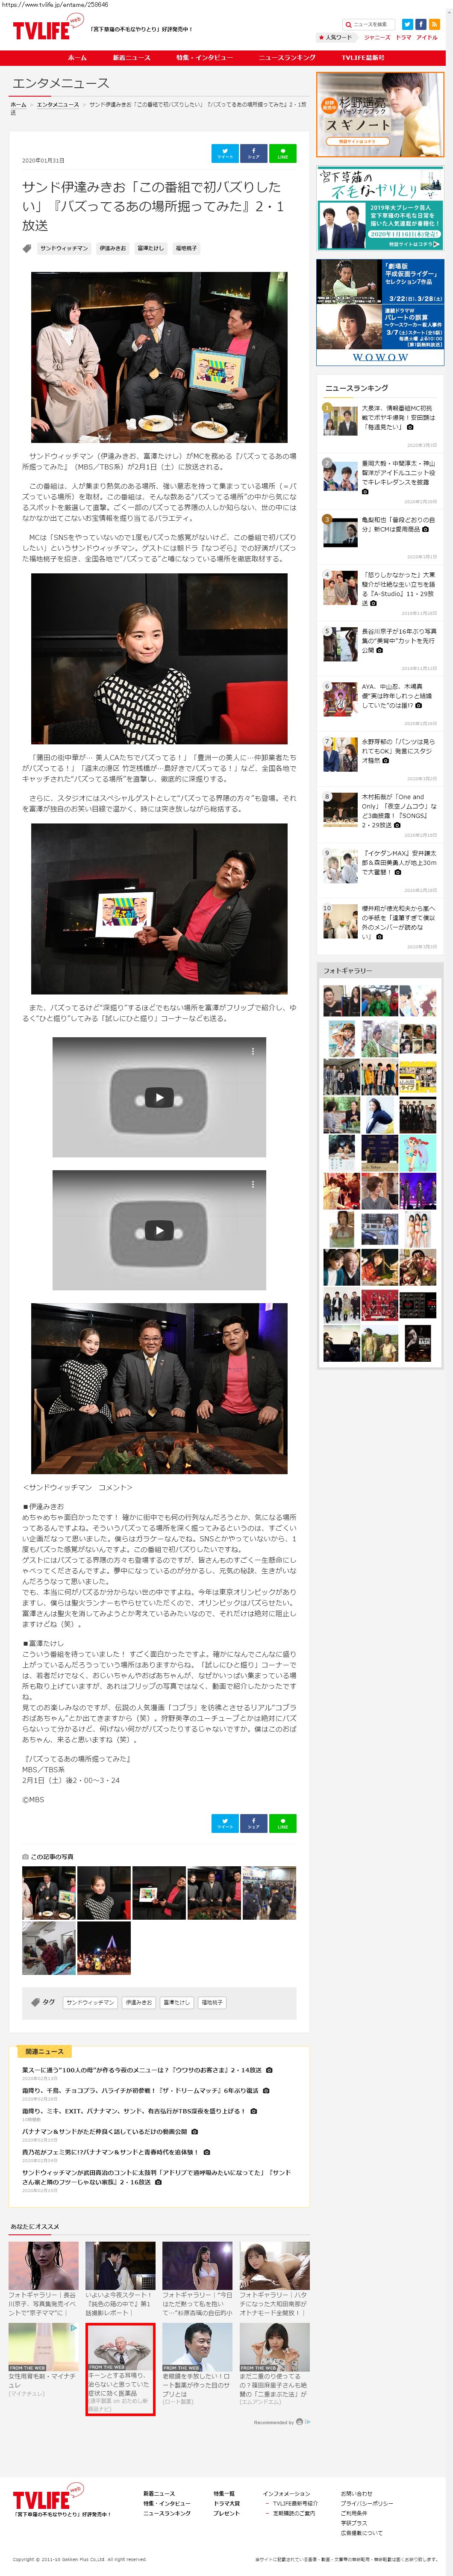Image resolution: width=453 pixels, height=2576 pixels.
Task: Click the サンドウィッチマン tag below headline
Action: click(x=64, y=248)
